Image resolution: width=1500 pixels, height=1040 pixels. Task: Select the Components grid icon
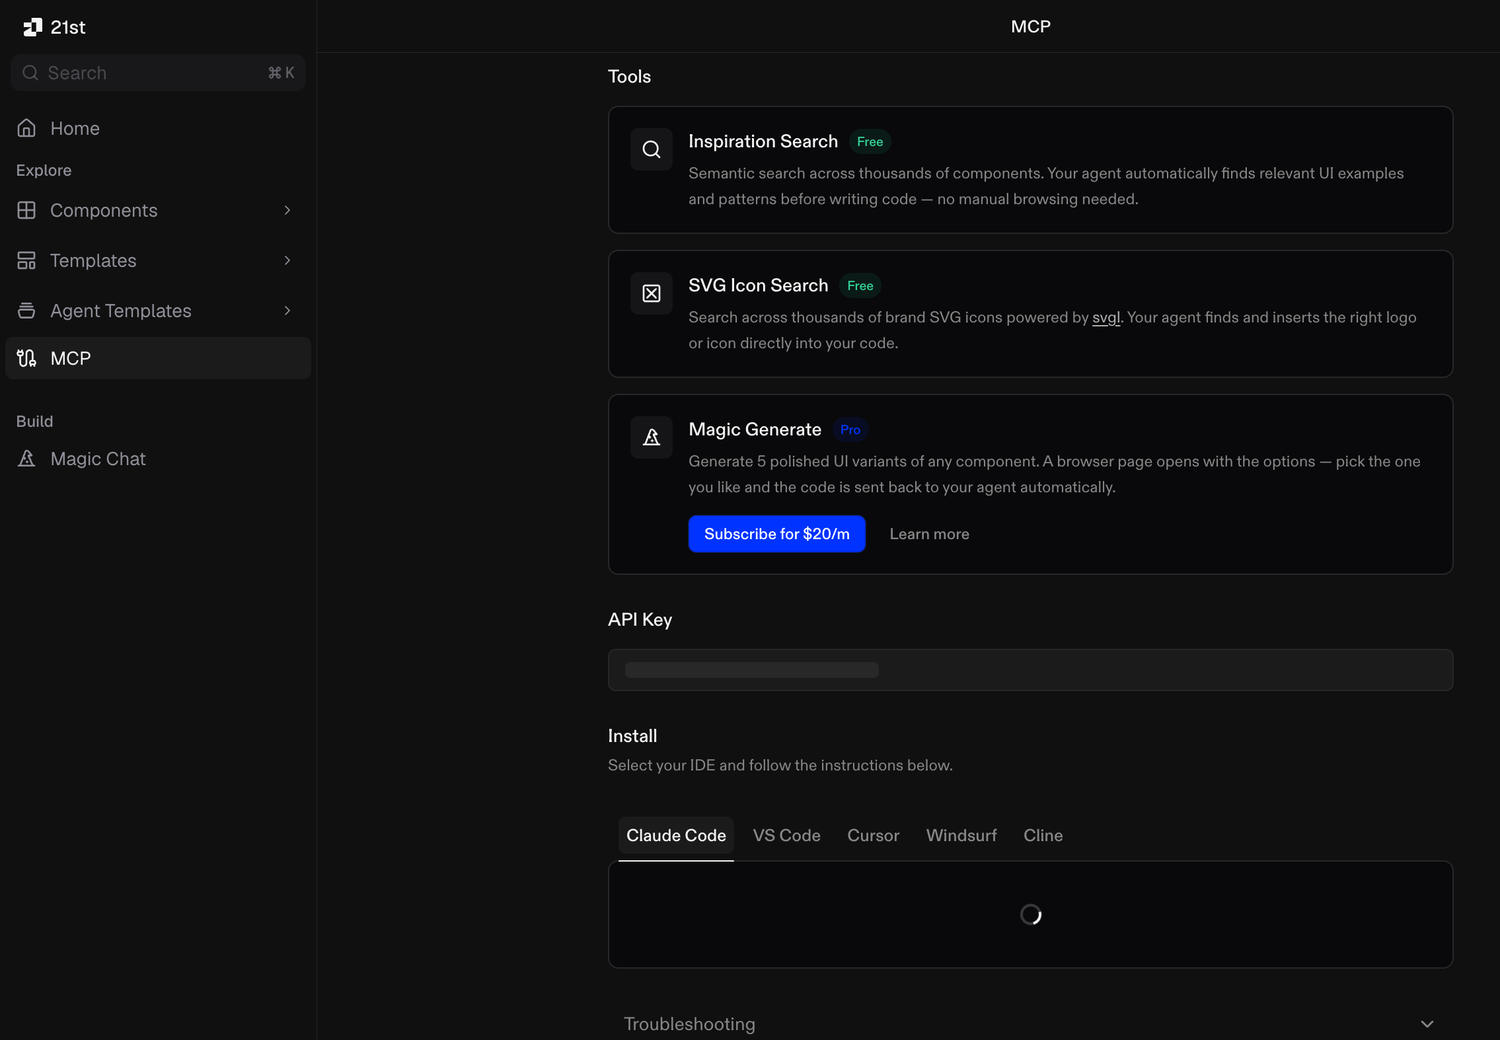pyautogui.click(x=27, y=210)
